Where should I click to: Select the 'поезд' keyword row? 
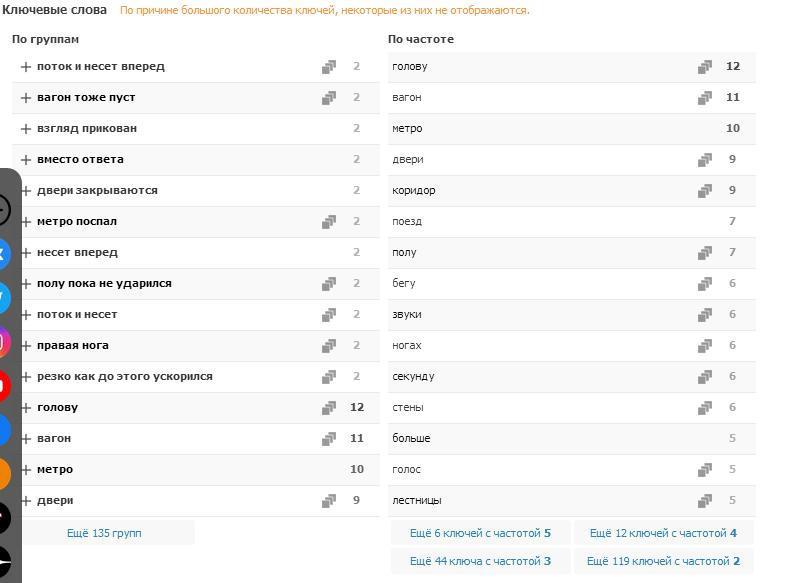coord(407,222)
